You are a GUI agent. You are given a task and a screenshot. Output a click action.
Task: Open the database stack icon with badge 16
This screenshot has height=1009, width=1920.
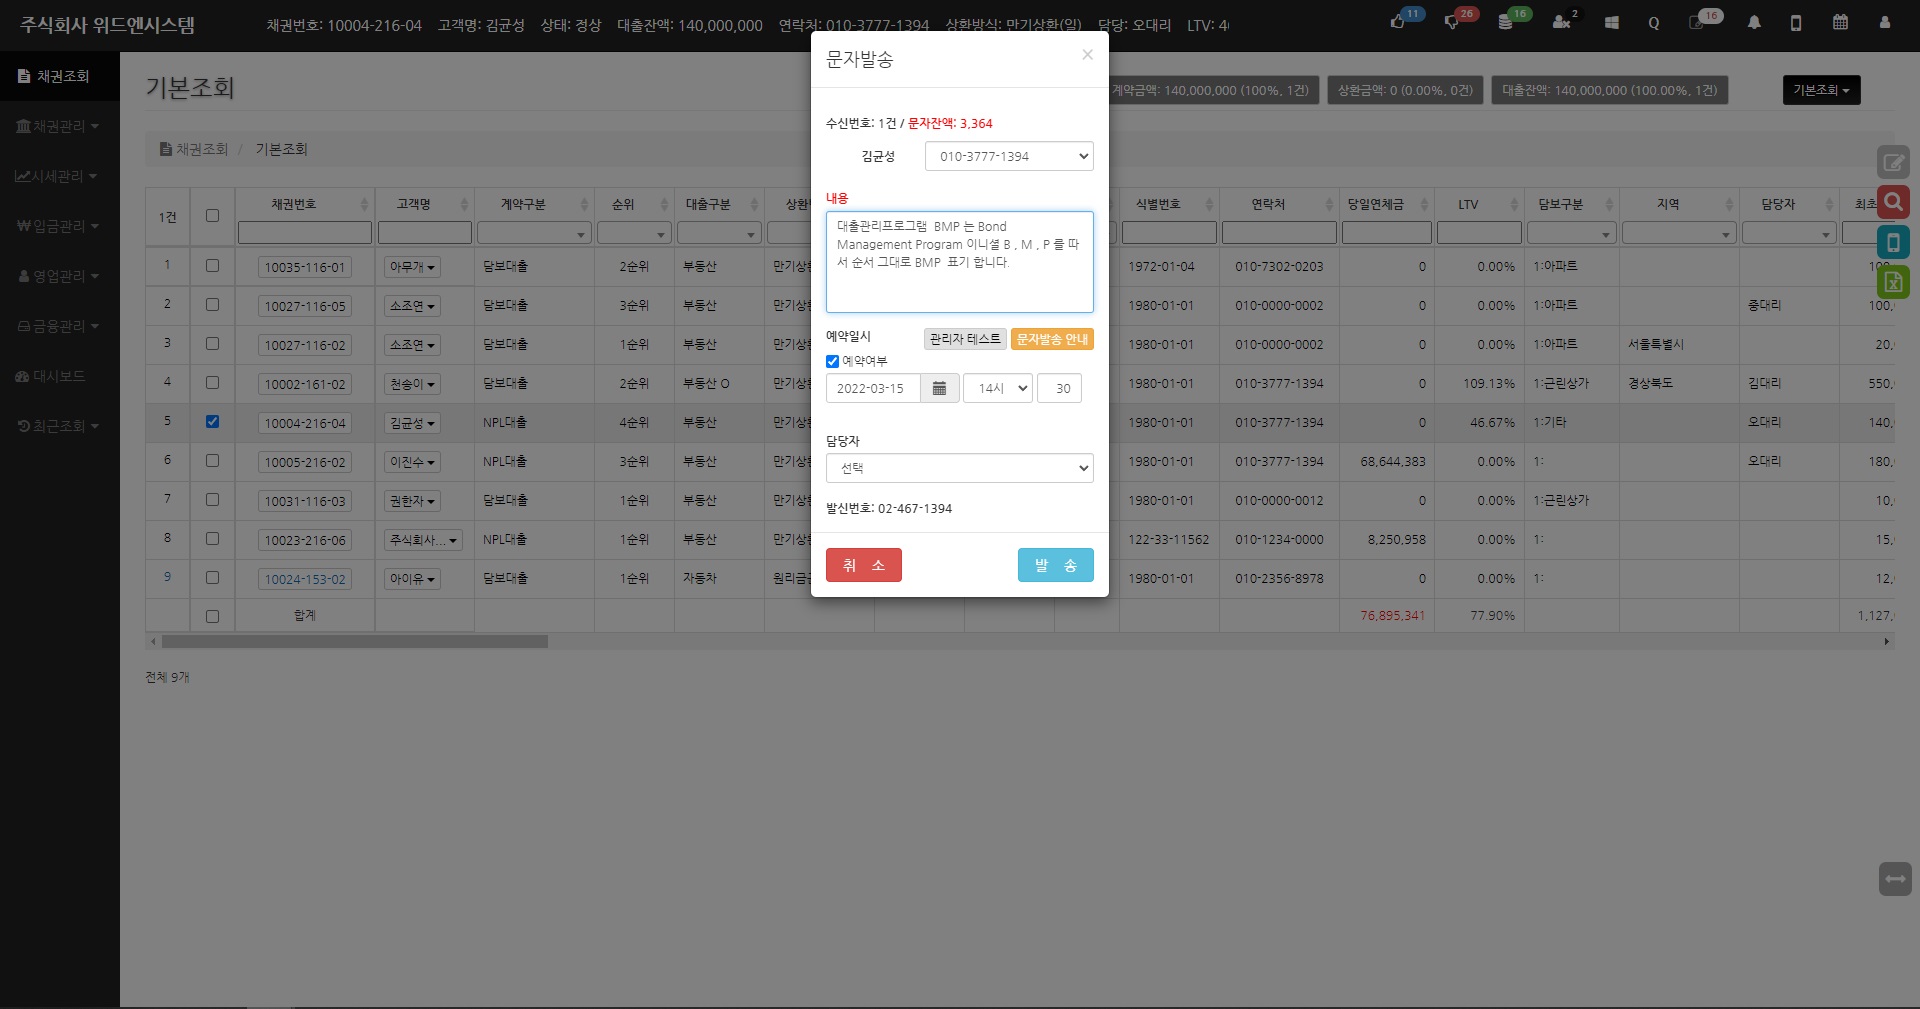click(1506, 22)
